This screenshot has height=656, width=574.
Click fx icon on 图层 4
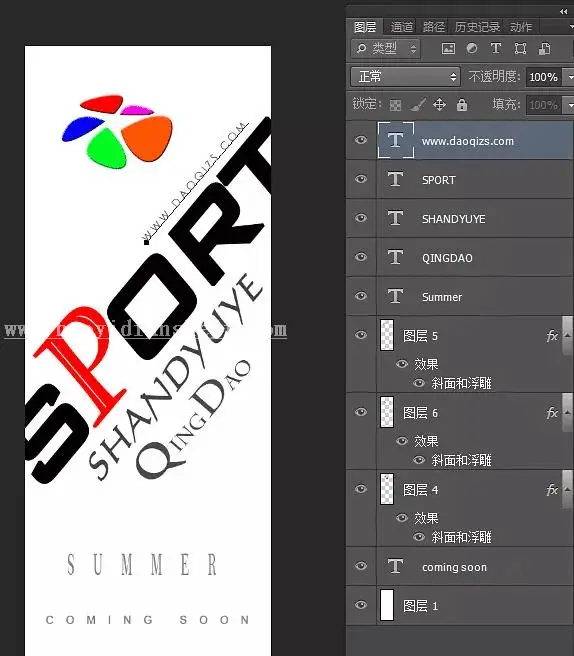click(552, 489)
